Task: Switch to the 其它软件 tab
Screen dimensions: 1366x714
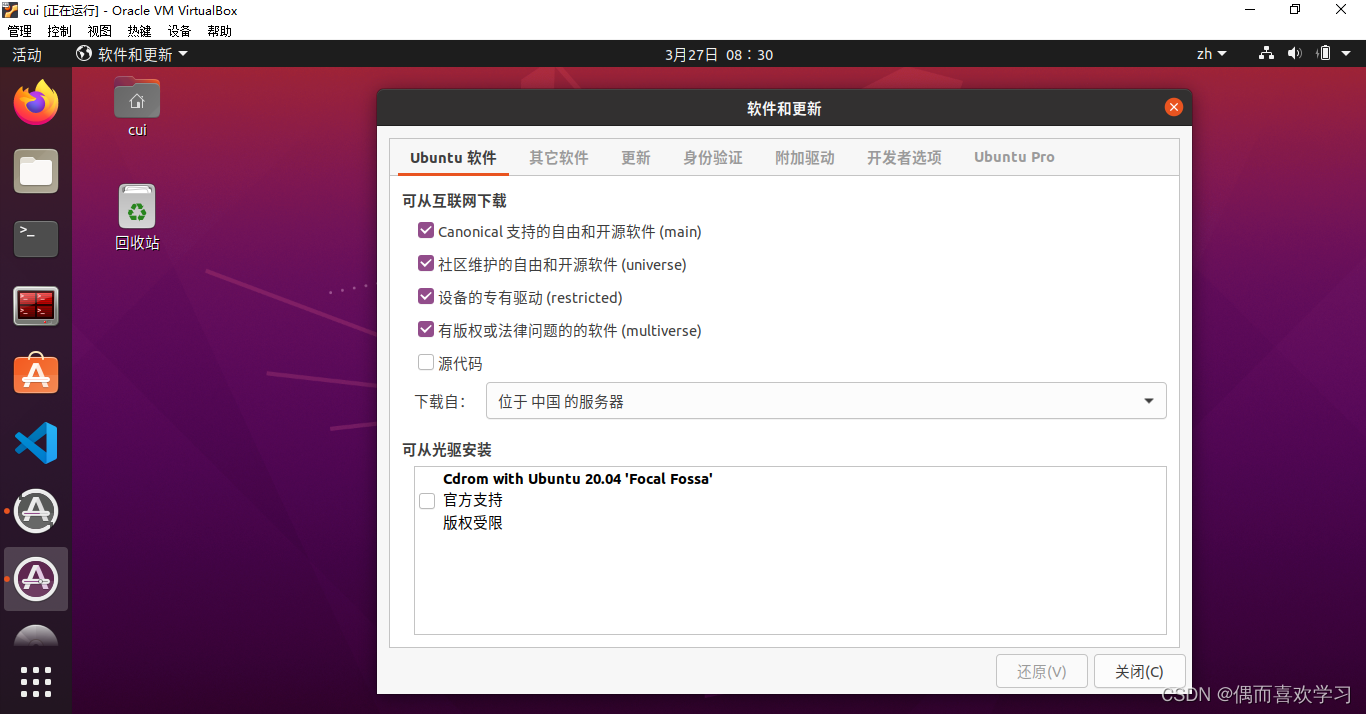Action: tap(559, 157)
